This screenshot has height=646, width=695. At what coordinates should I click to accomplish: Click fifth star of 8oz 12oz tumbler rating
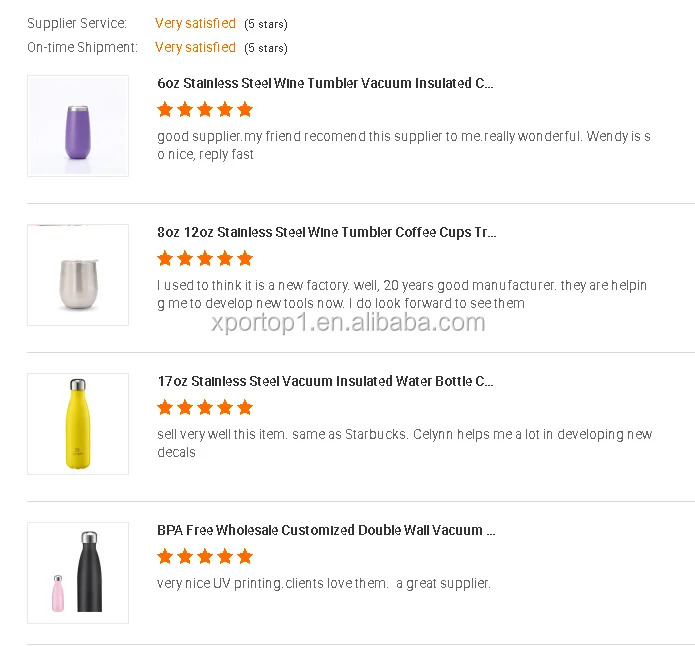pyautogui.click(x=245, y=258)
